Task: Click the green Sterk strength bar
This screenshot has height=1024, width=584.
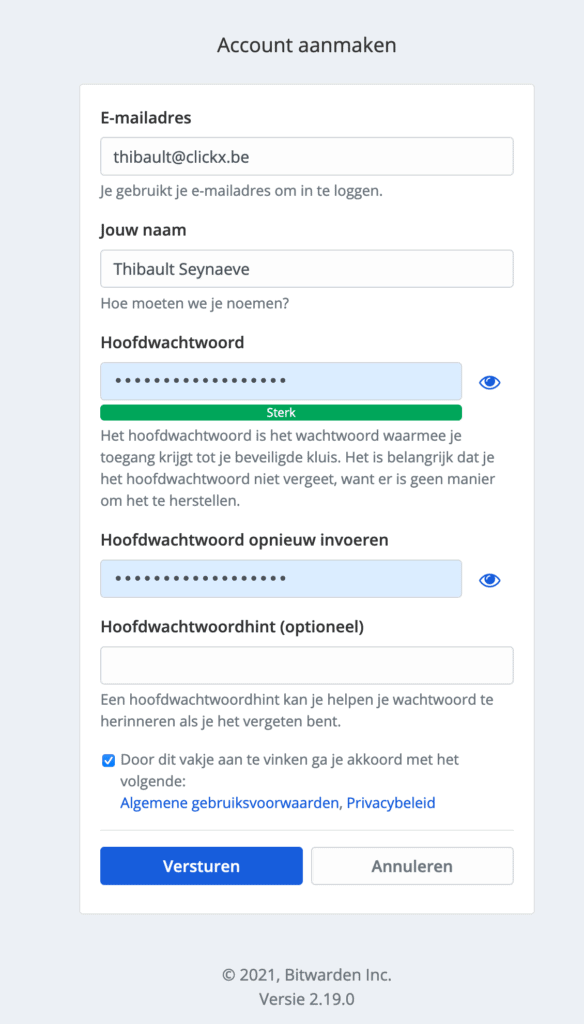Action: [x=281, y=413]
